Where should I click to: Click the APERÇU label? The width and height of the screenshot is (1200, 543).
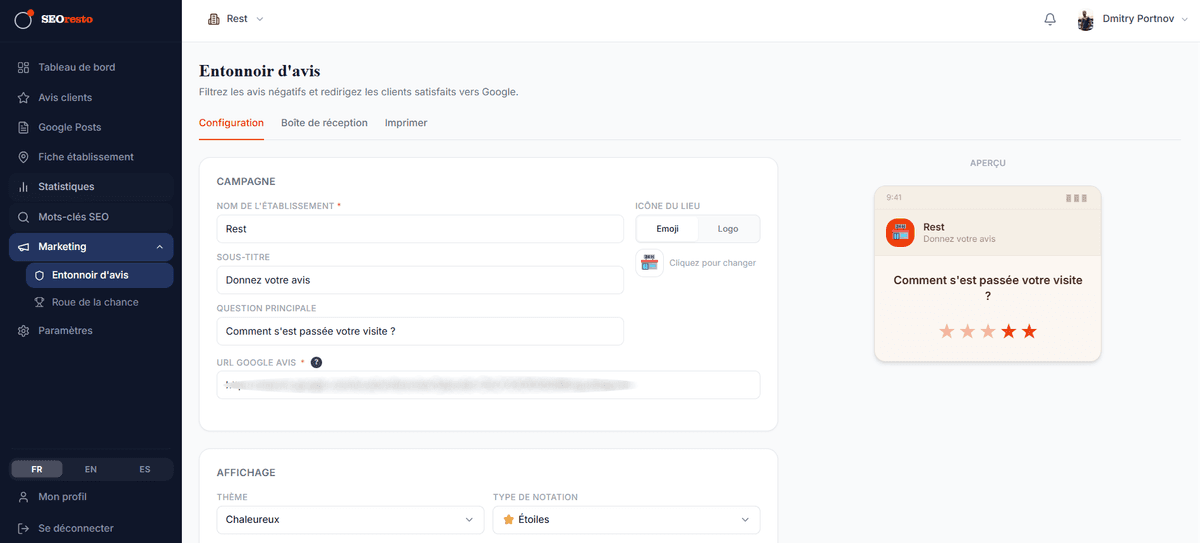988,163
